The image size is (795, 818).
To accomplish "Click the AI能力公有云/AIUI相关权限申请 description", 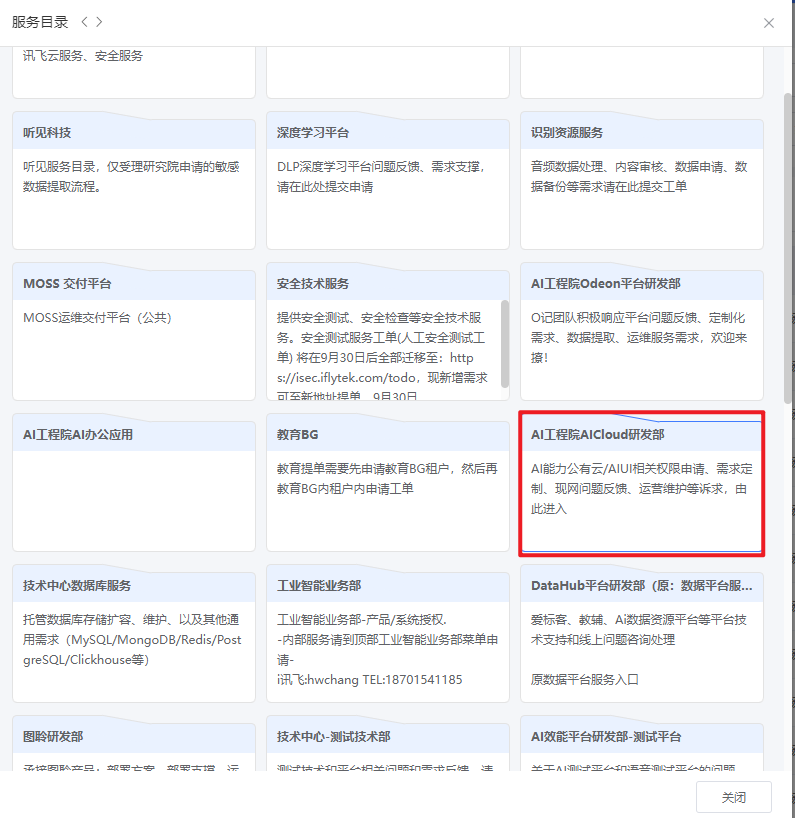I will point(642,488).
